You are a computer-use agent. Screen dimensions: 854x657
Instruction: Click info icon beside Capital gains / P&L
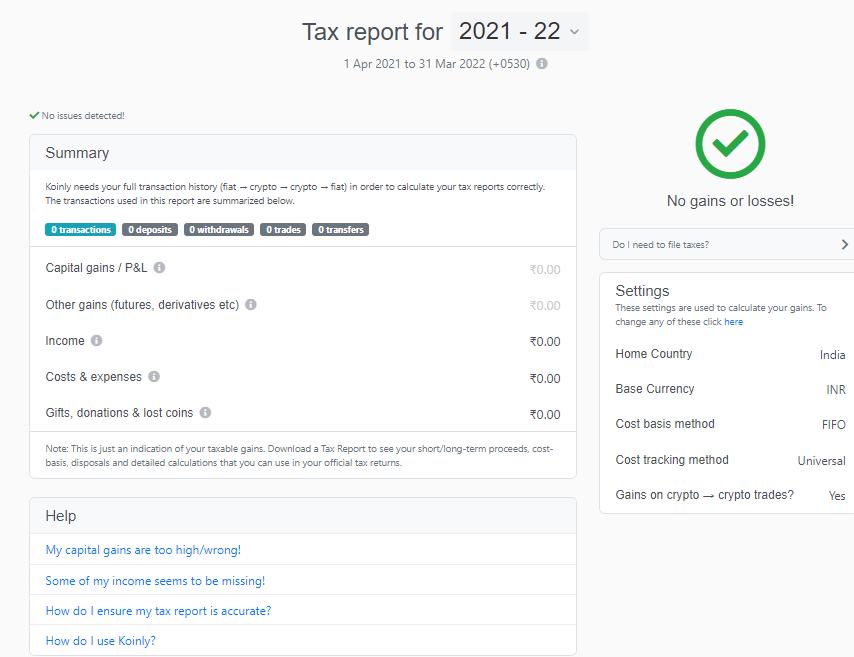(x=159, y=267)
